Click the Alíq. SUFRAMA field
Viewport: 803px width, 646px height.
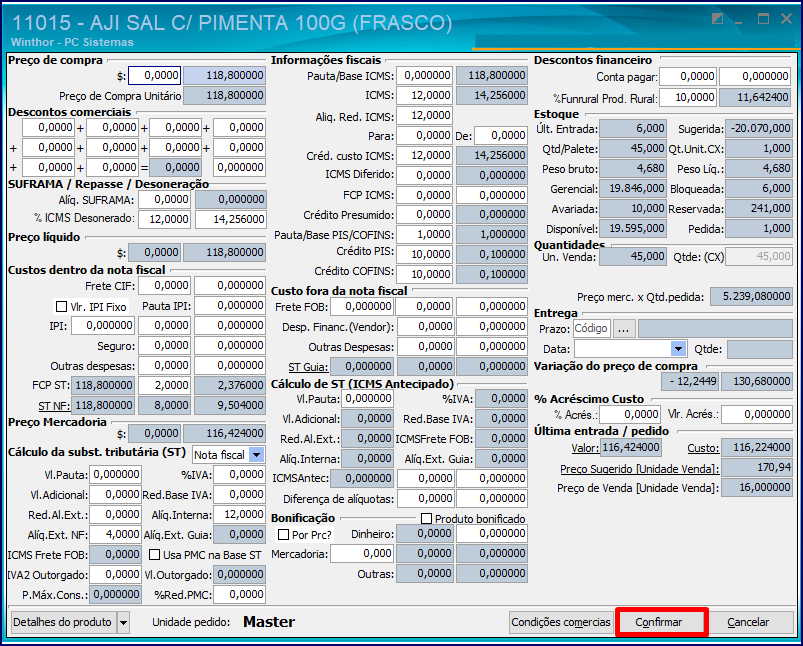pos(165,199)
